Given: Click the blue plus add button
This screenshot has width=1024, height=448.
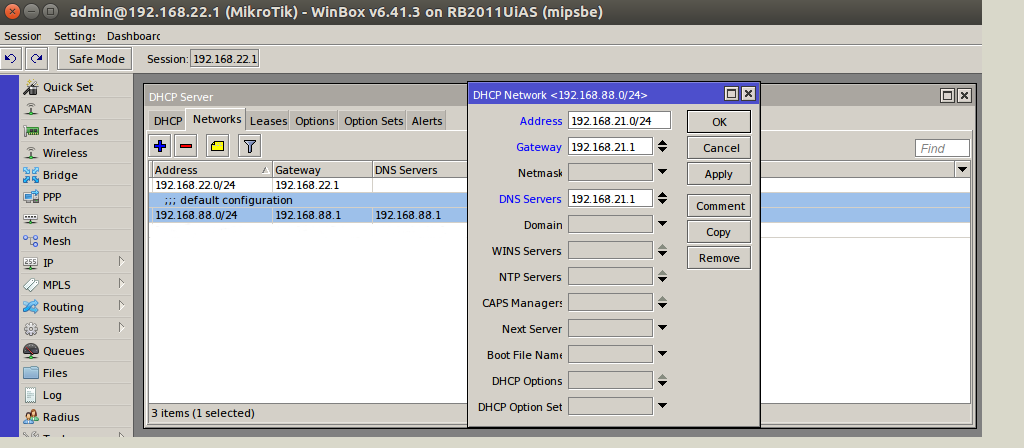Looking at the screenshot, I should (x=160, y=147).
